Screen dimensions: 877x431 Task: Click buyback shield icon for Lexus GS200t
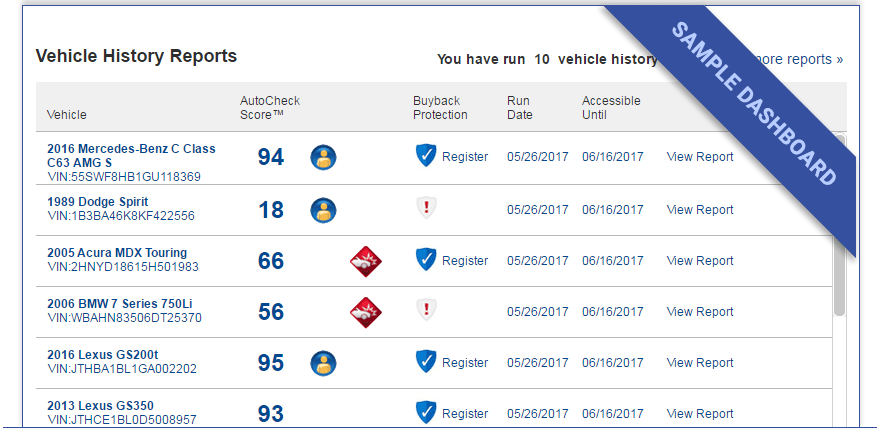pos(426,362)
